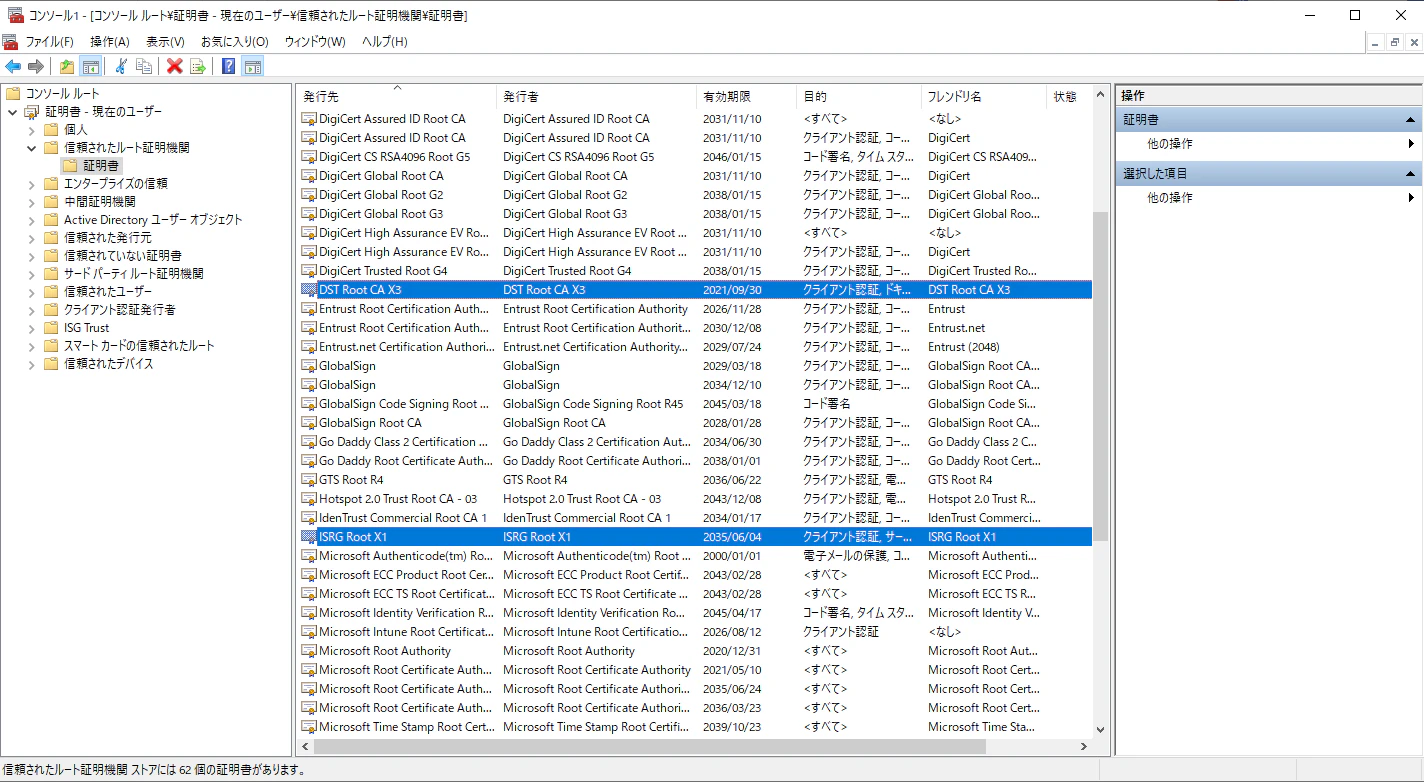
Task: Sort by the 発行者 column header
Action: (596, 97)
